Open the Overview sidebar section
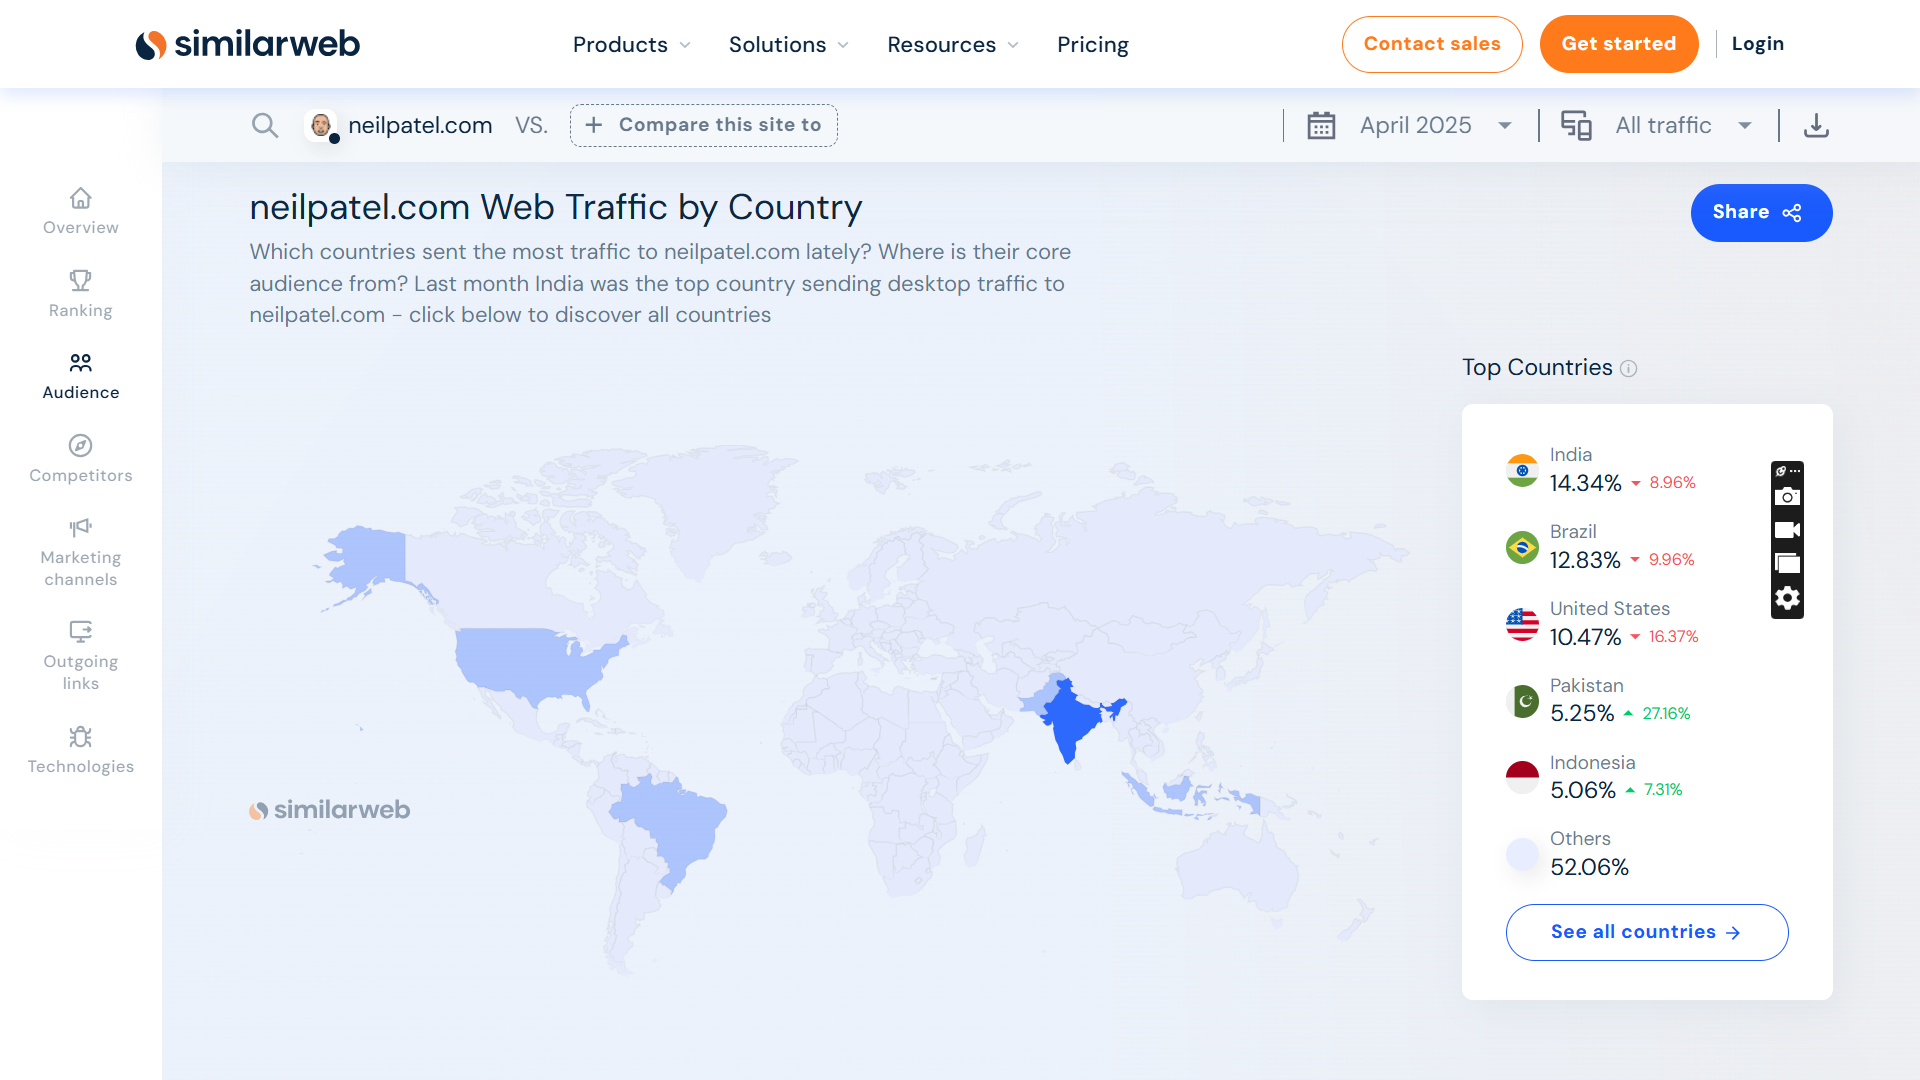The width and height of the screenshot is (1920, 1080). coord(81,211)
